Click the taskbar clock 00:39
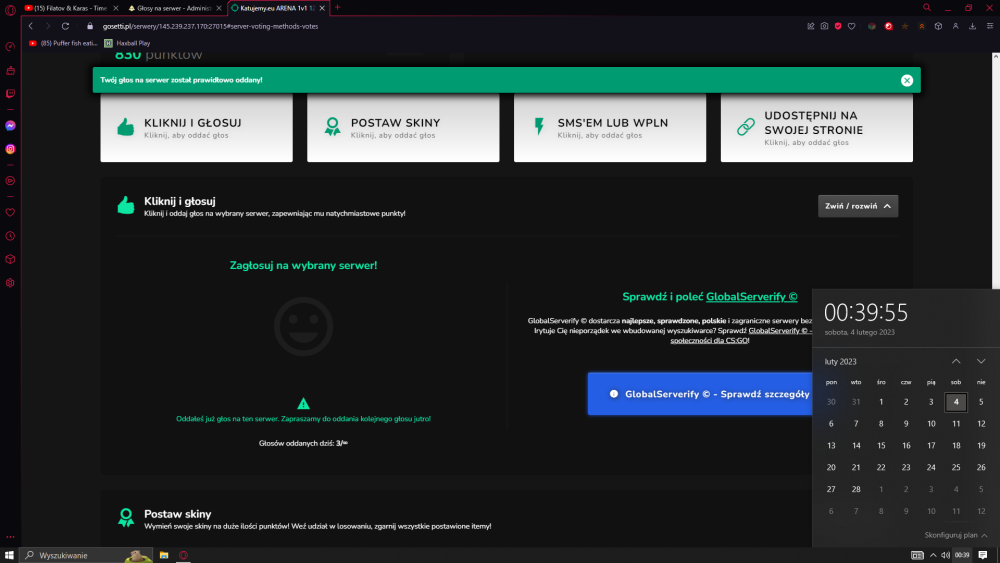 point(962,555)
